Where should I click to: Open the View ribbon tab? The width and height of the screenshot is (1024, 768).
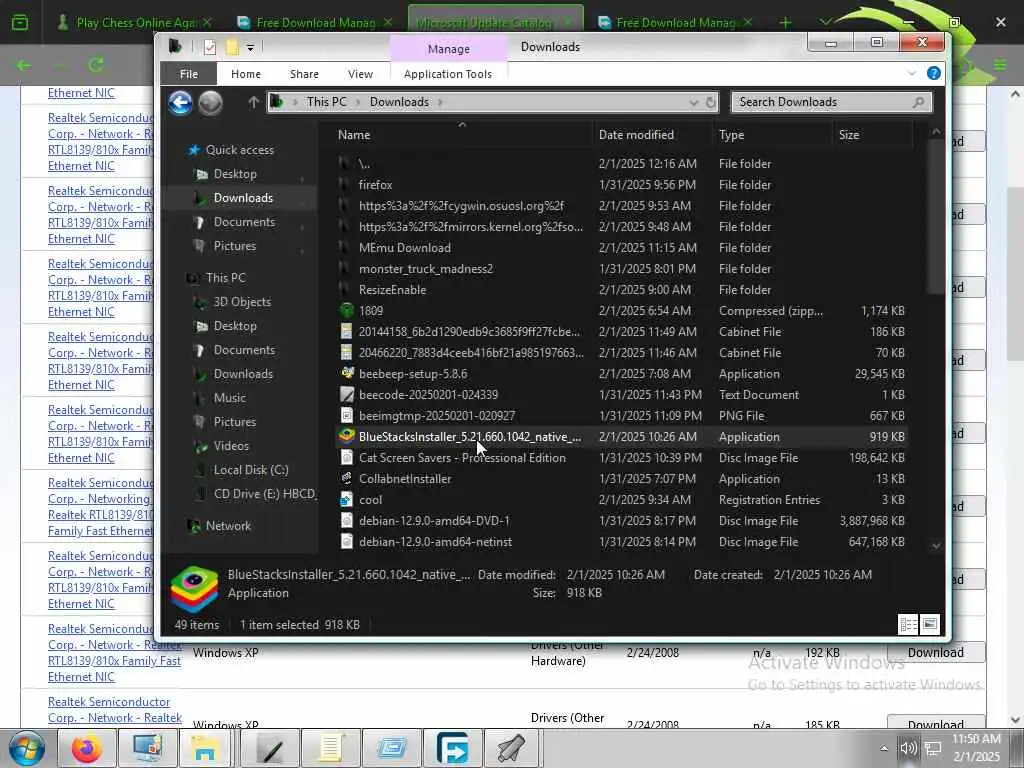click(x=360, y=74)
